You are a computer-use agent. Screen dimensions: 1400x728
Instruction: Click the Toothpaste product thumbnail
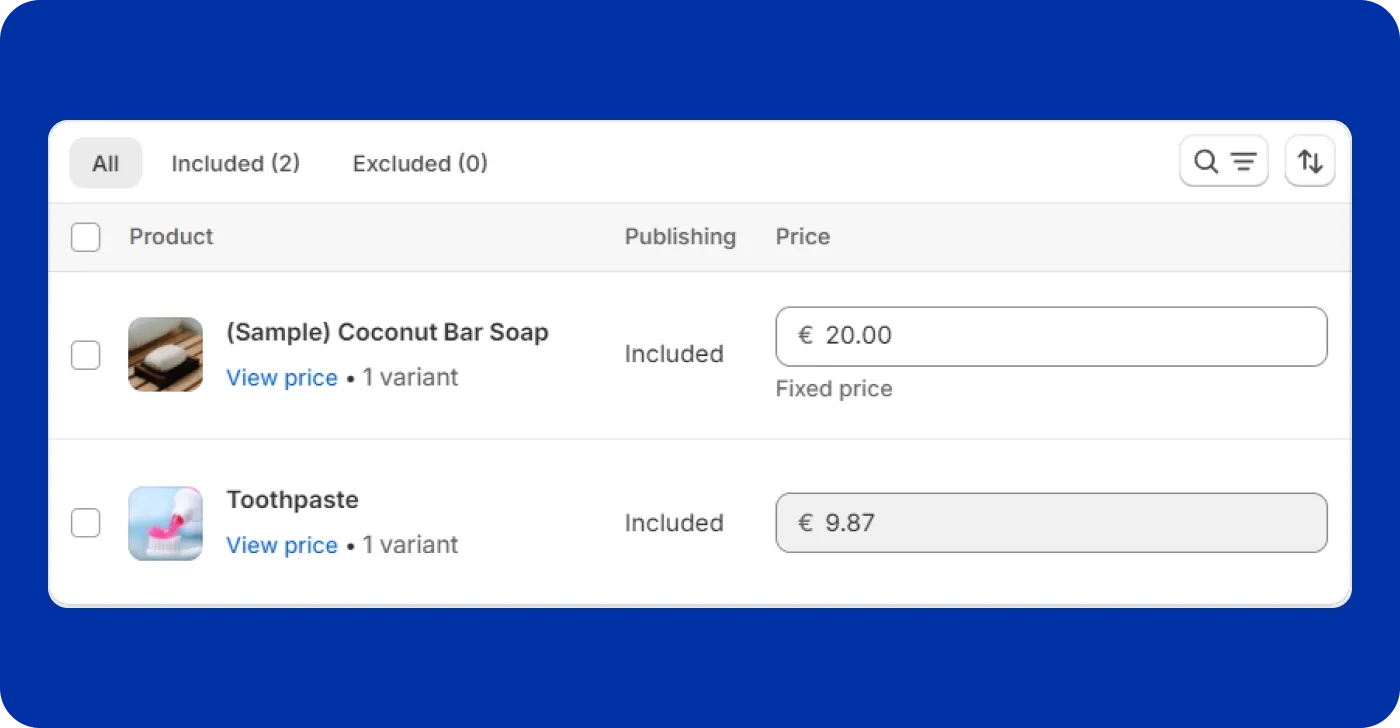point(165,522)
